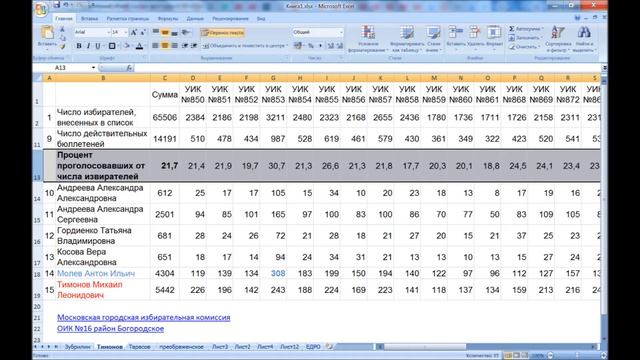Viewport: 640px width, 360px height.
Task: Open Format as Table gallery
Action: [407, 39]
